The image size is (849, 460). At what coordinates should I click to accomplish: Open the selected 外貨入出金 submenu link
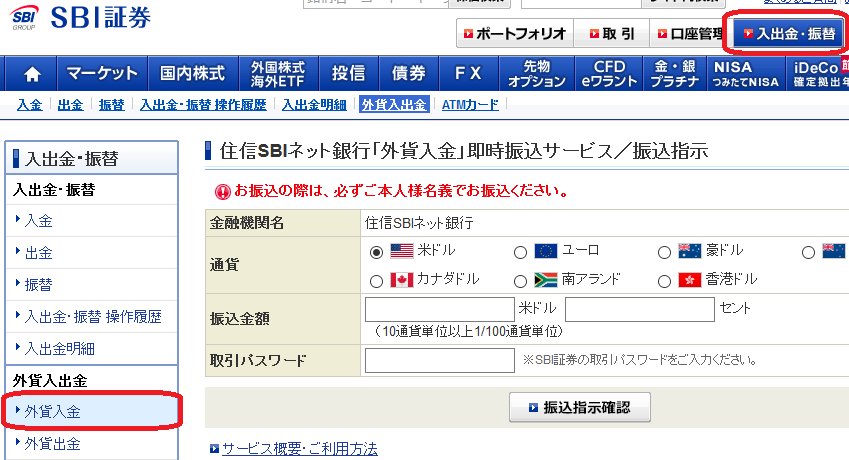[x=394, y=104]
